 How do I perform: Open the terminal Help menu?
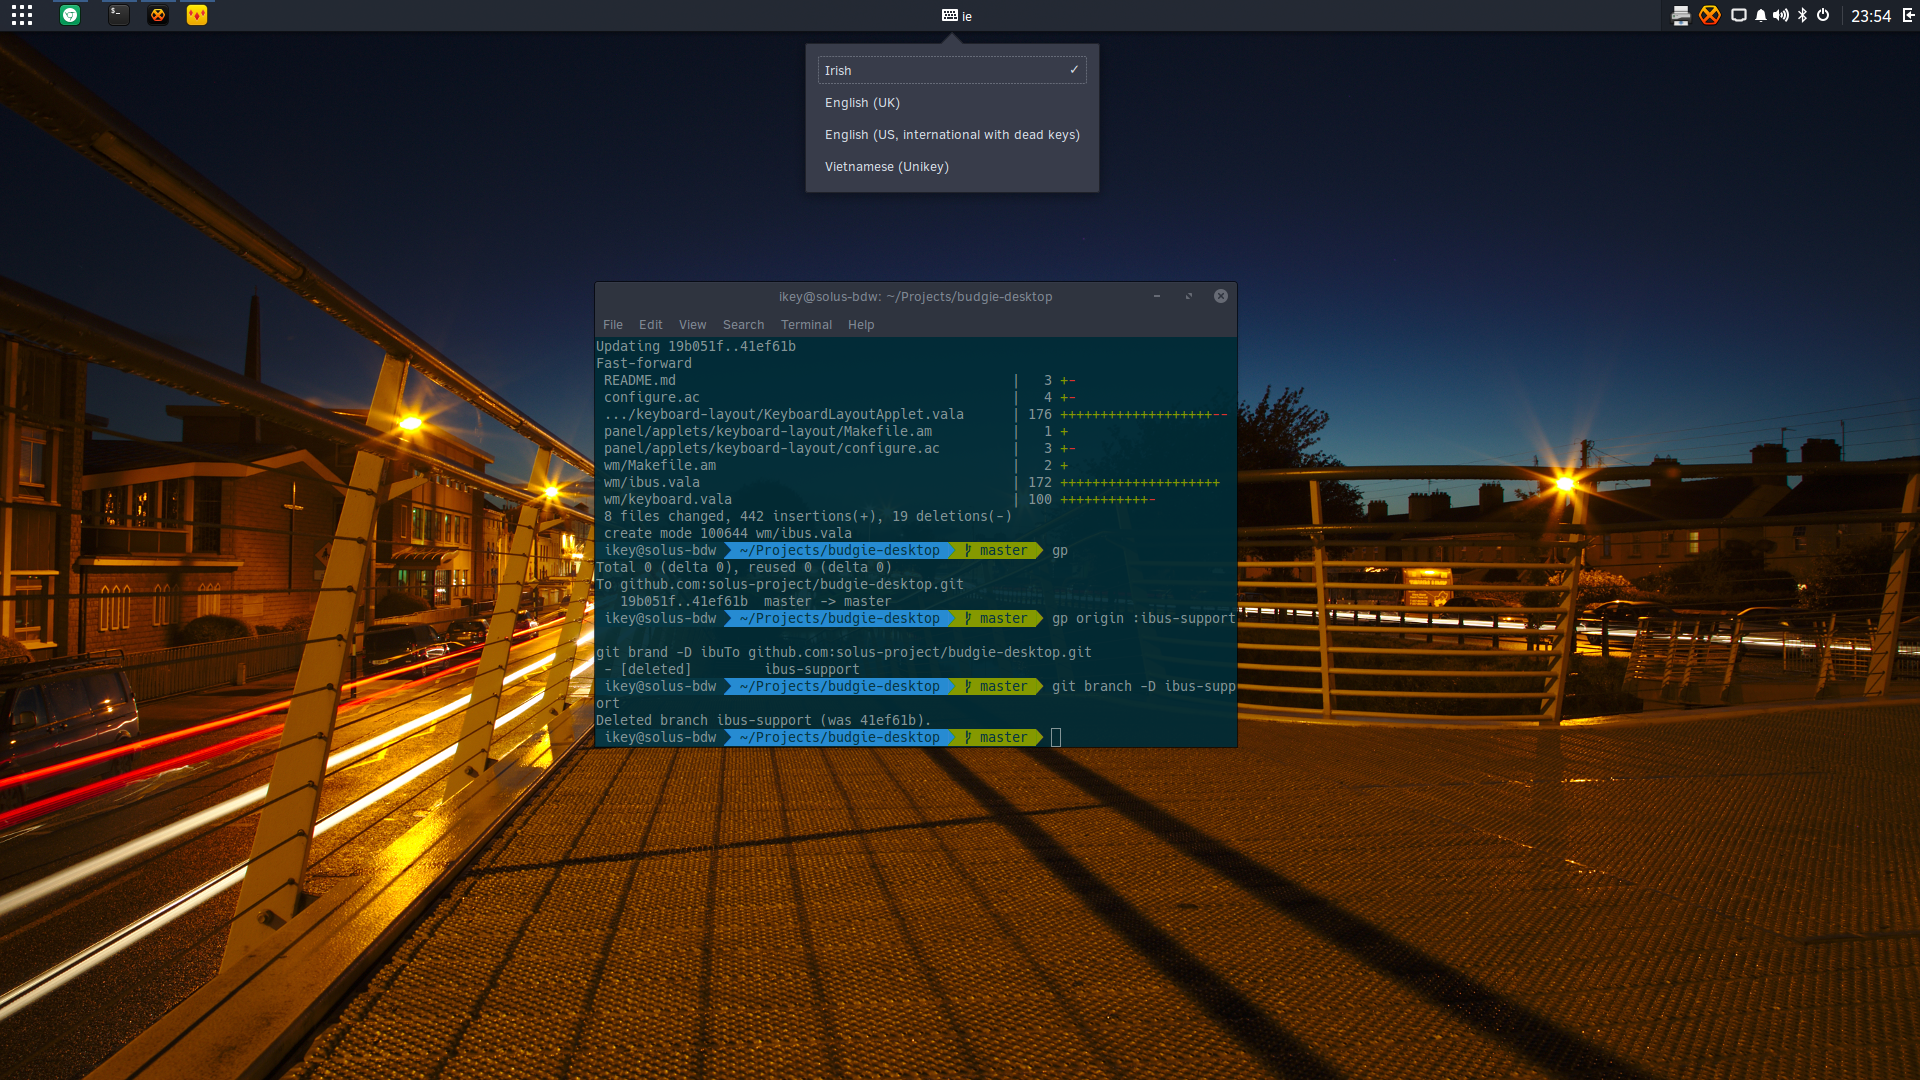tap(861, 325)
